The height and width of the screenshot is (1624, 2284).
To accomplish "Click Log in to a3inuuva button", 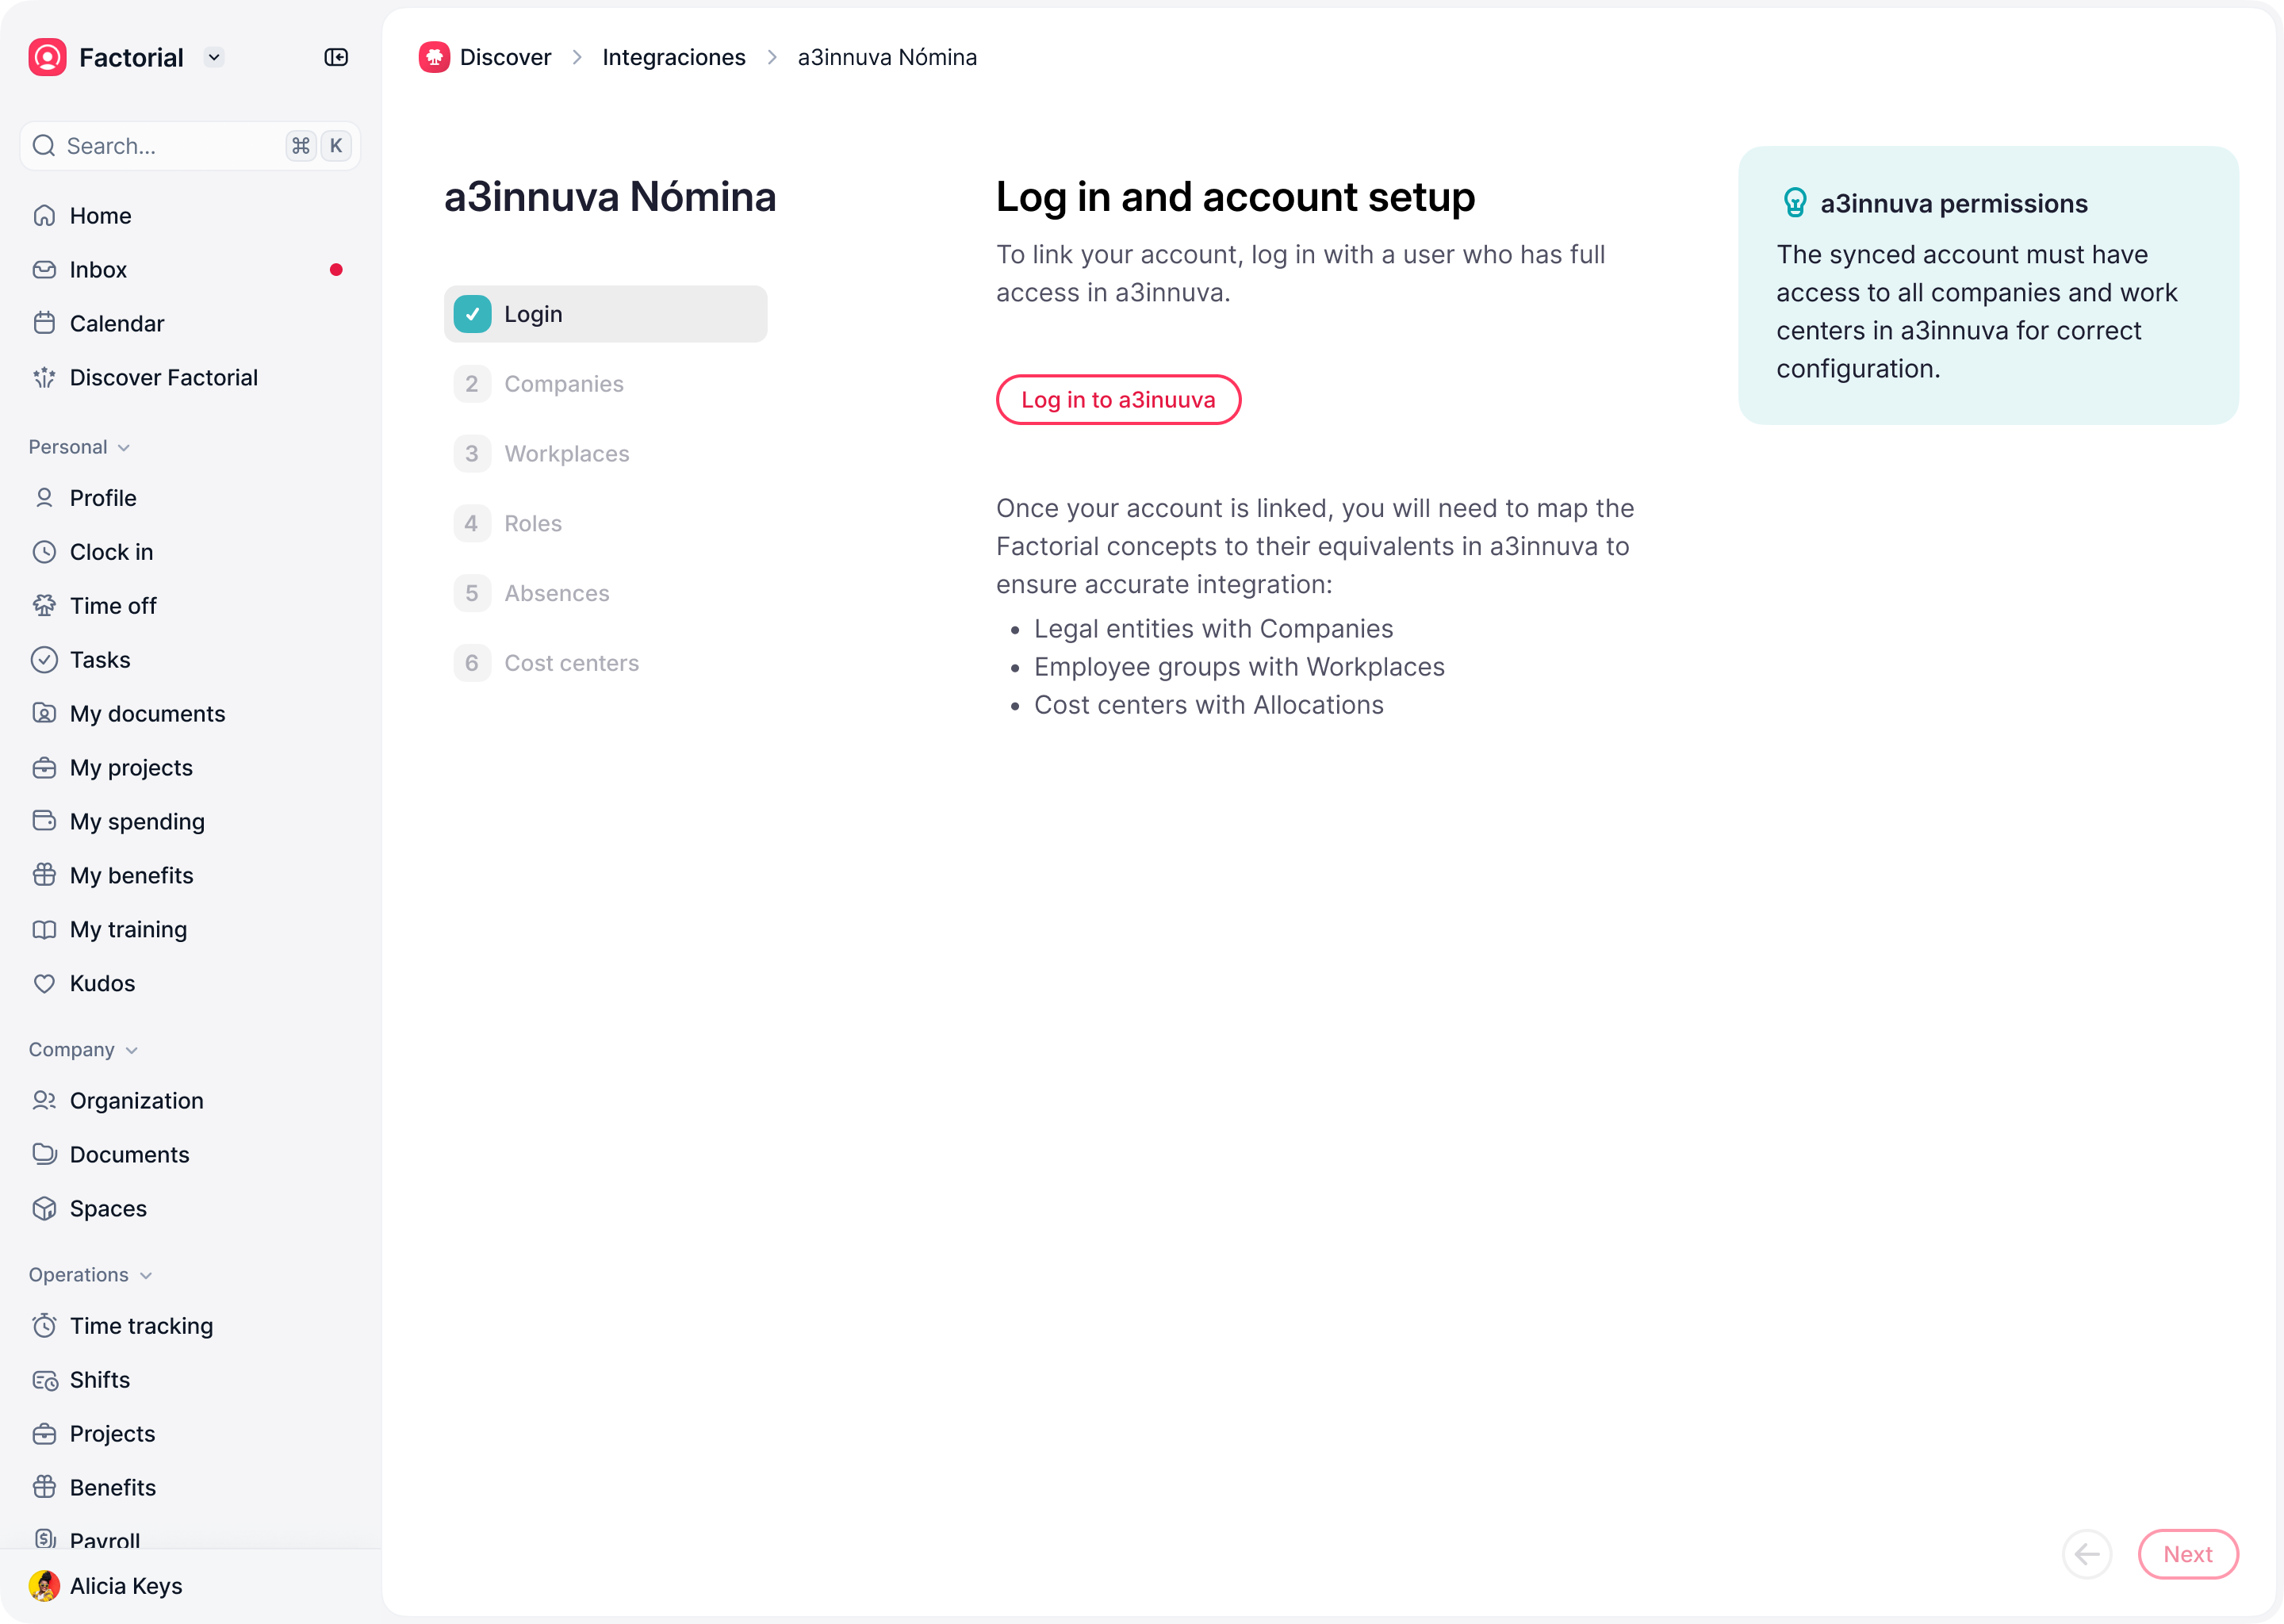I will pyautogui.click(x=1118, y=400).
